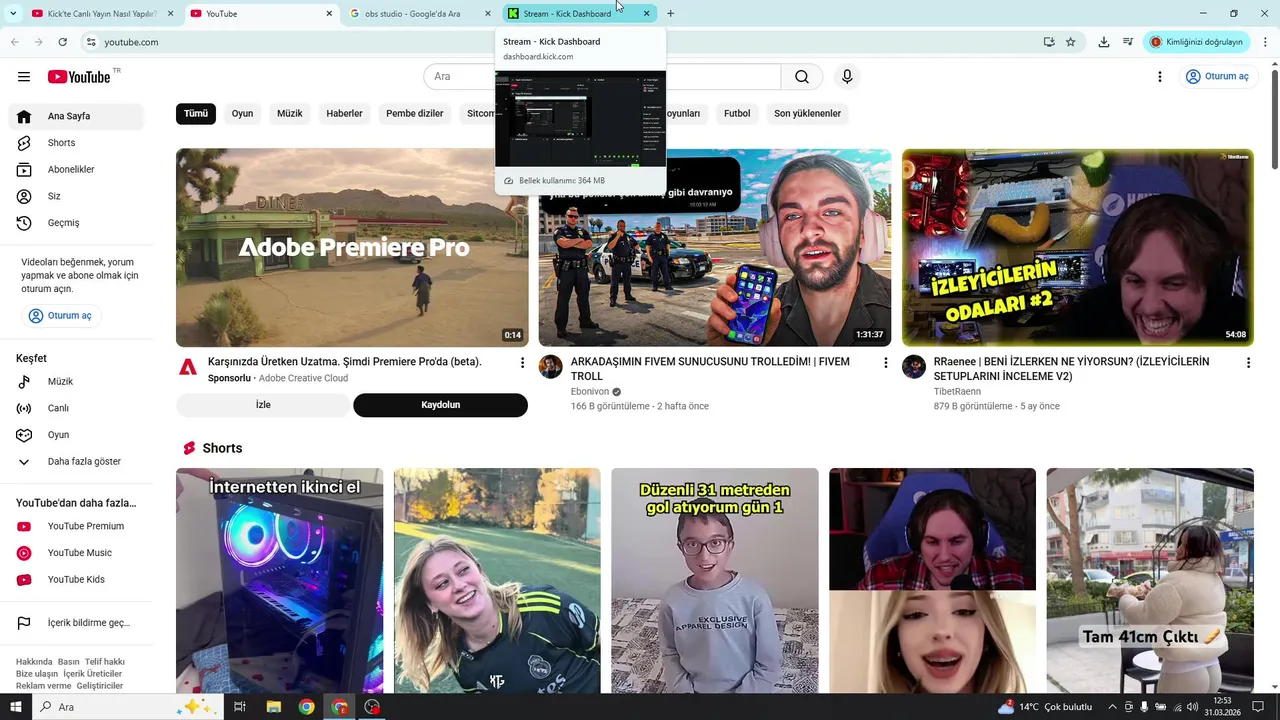Open the Windows Start menu
The height and width of the screenshot is (720, 1280).
[16, 707]
